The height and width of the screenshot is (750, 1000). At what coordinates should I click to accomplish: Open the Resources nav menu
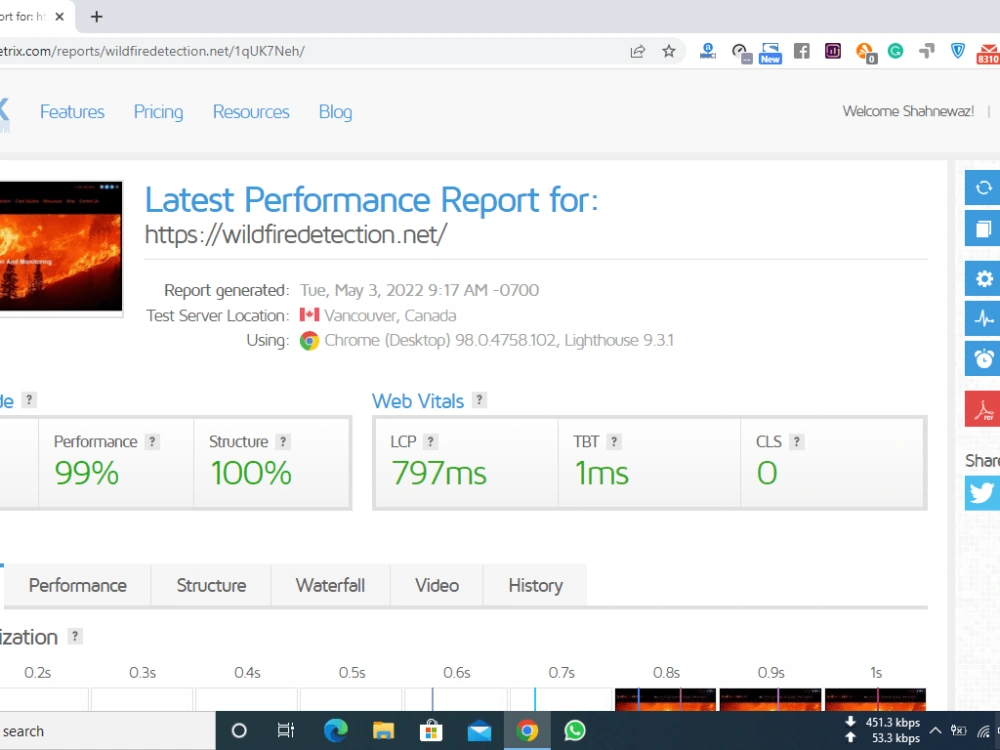click(251, 112)
